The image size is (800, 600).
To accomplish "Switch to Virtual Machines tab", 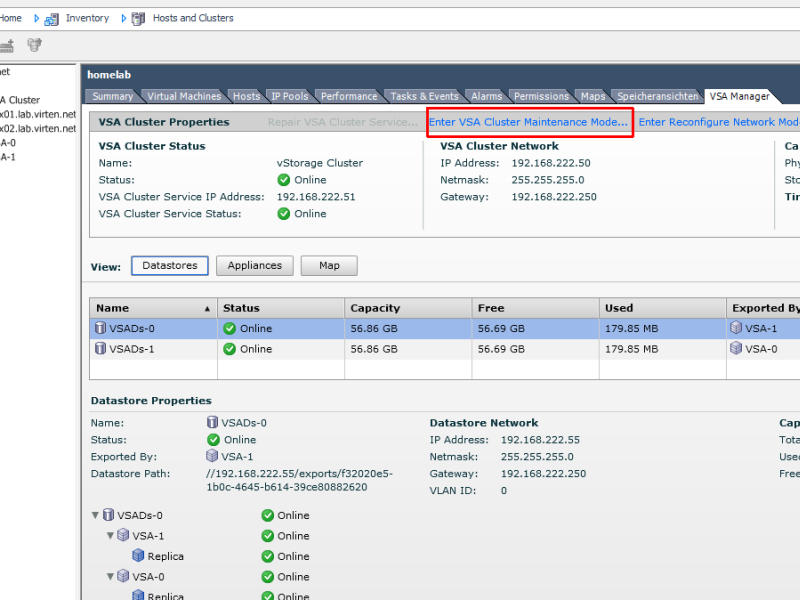I will 184,96.
